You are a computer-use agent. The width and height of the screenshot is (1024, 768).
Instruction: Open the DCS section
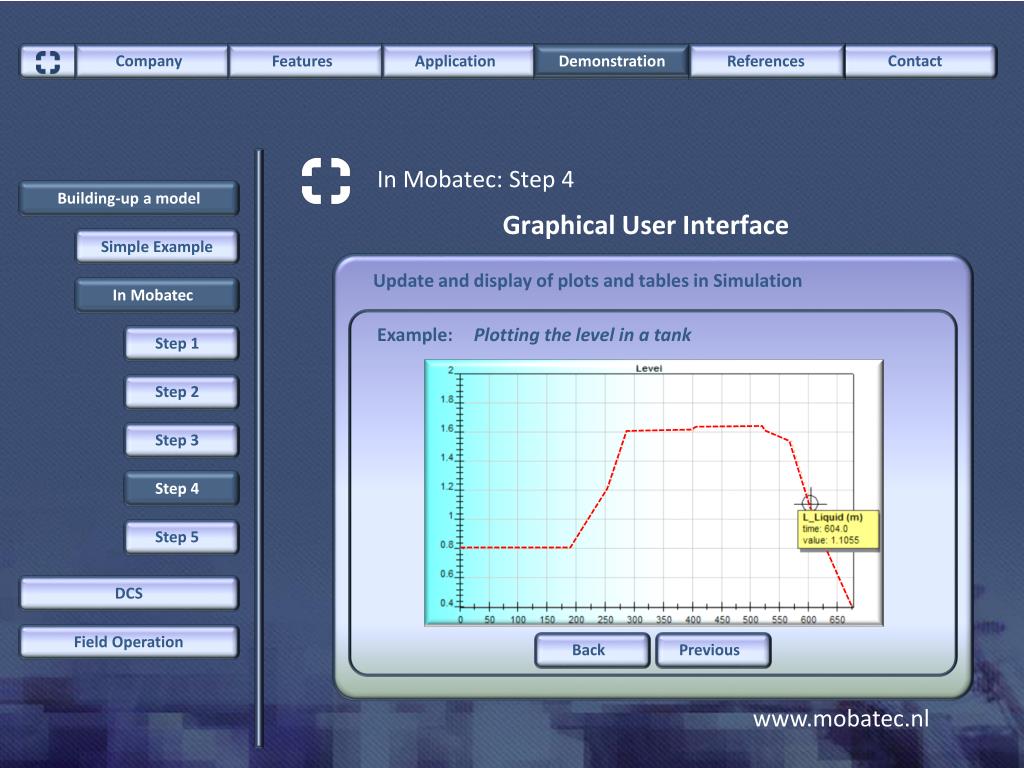[x=129, y=593]
